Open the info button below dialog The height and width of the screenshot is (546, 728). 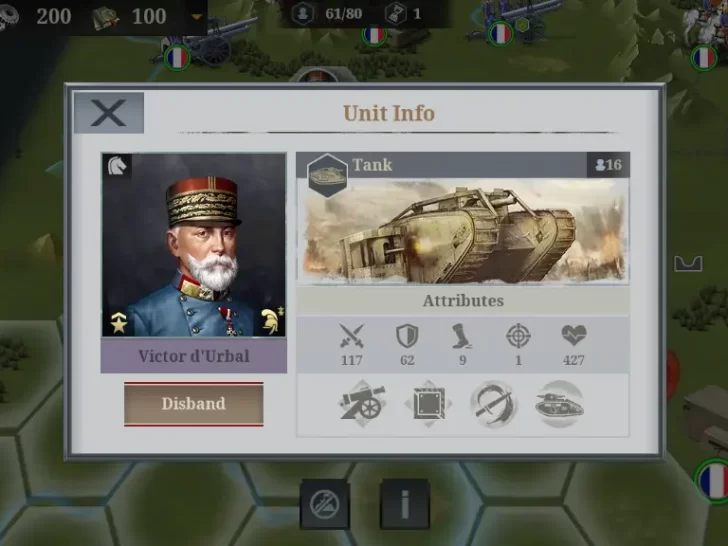click(x=405, y=504)
